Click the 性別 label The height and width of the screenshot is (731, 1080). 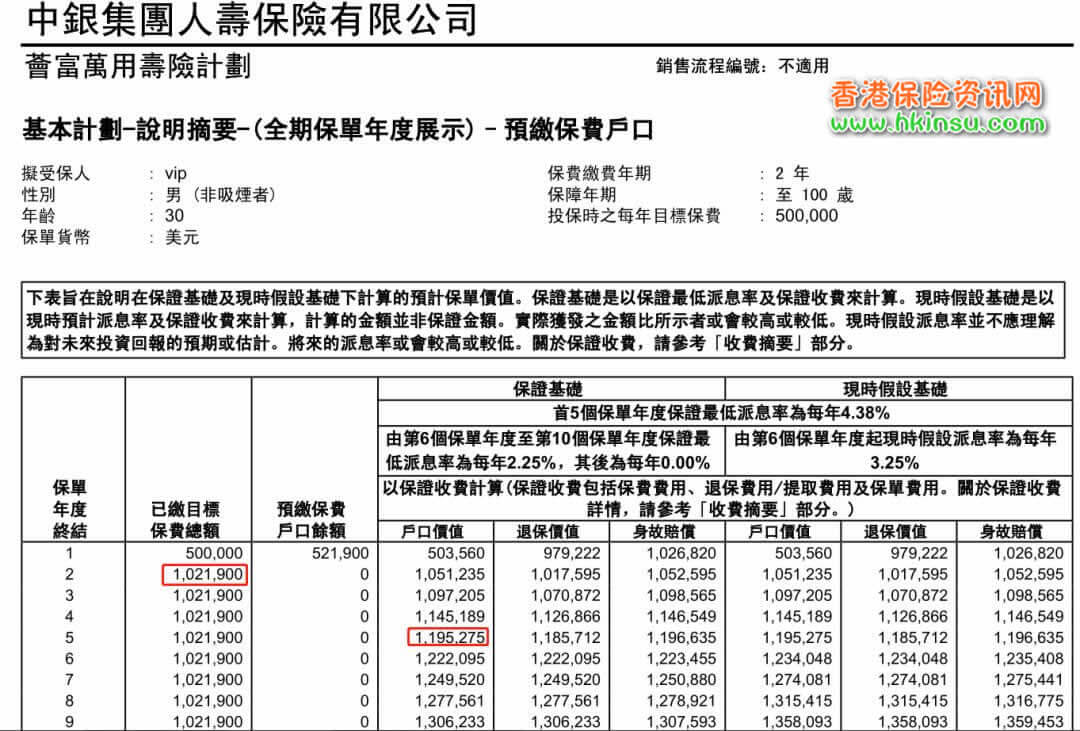click(x=38, y=194)
